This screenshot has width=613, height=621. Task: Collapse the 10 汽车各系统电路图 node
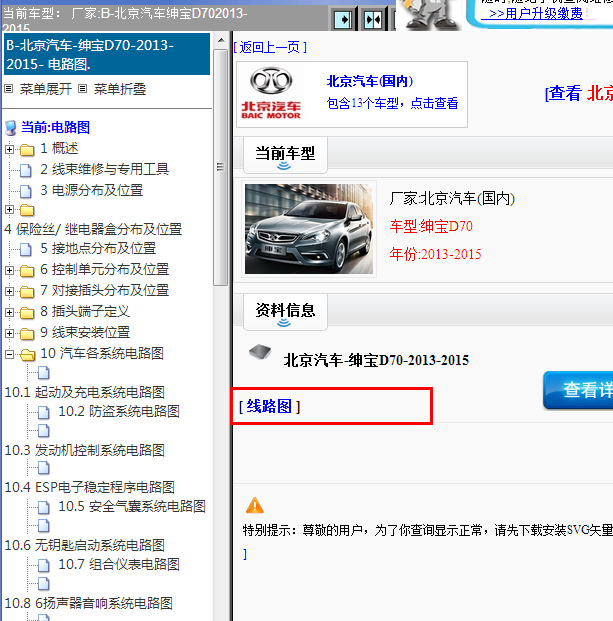pos(10,354)
